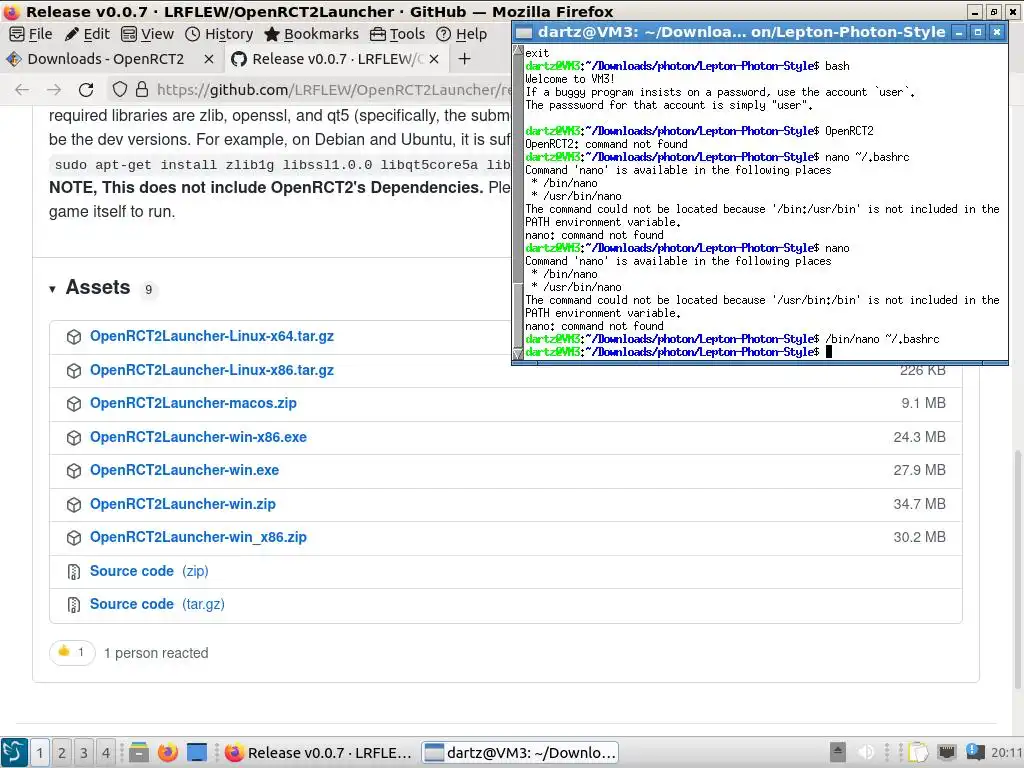Click zip file icon beside Source code (tar.gz)

click(x=74, y=605)
